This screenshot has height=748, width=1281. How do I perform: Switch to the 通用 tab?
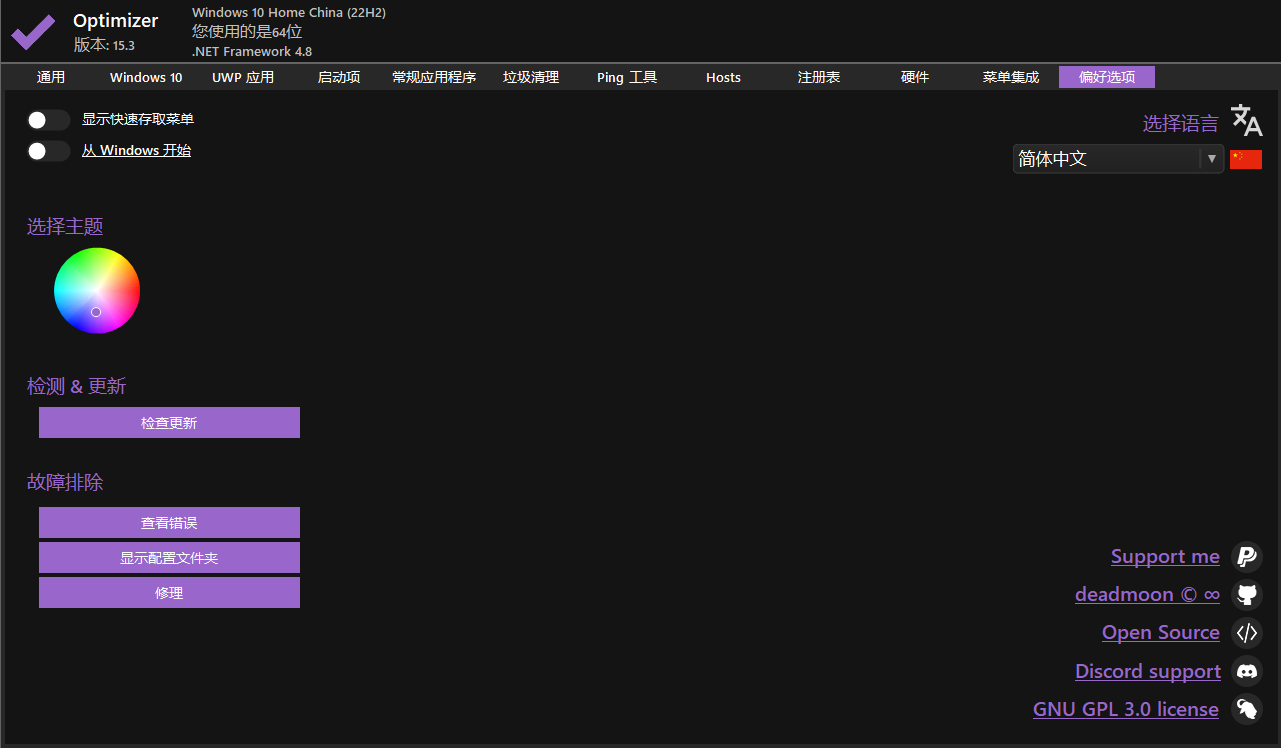pos(51,77)
